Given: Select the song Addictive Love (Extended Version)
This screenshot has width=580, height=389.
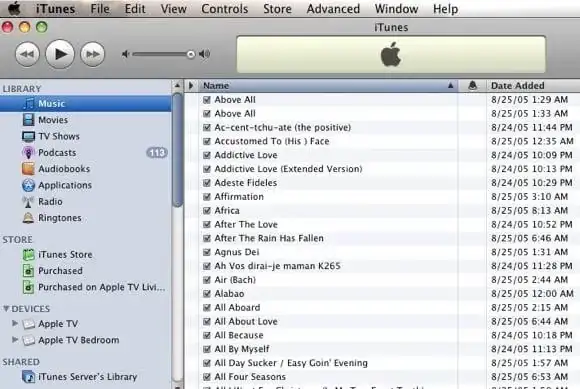Looking at the screenshot, I should click(288, 169).
